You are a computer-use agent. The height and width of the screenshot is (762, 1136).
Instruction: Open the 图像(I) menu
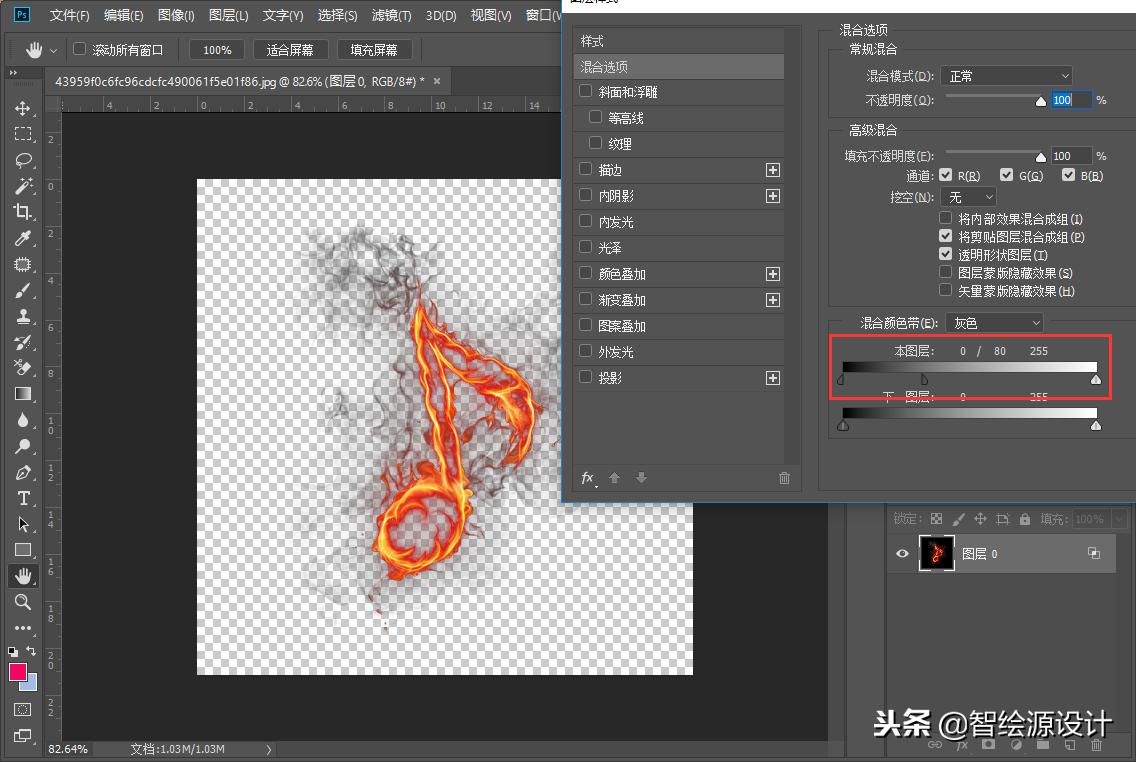[176, 15]
